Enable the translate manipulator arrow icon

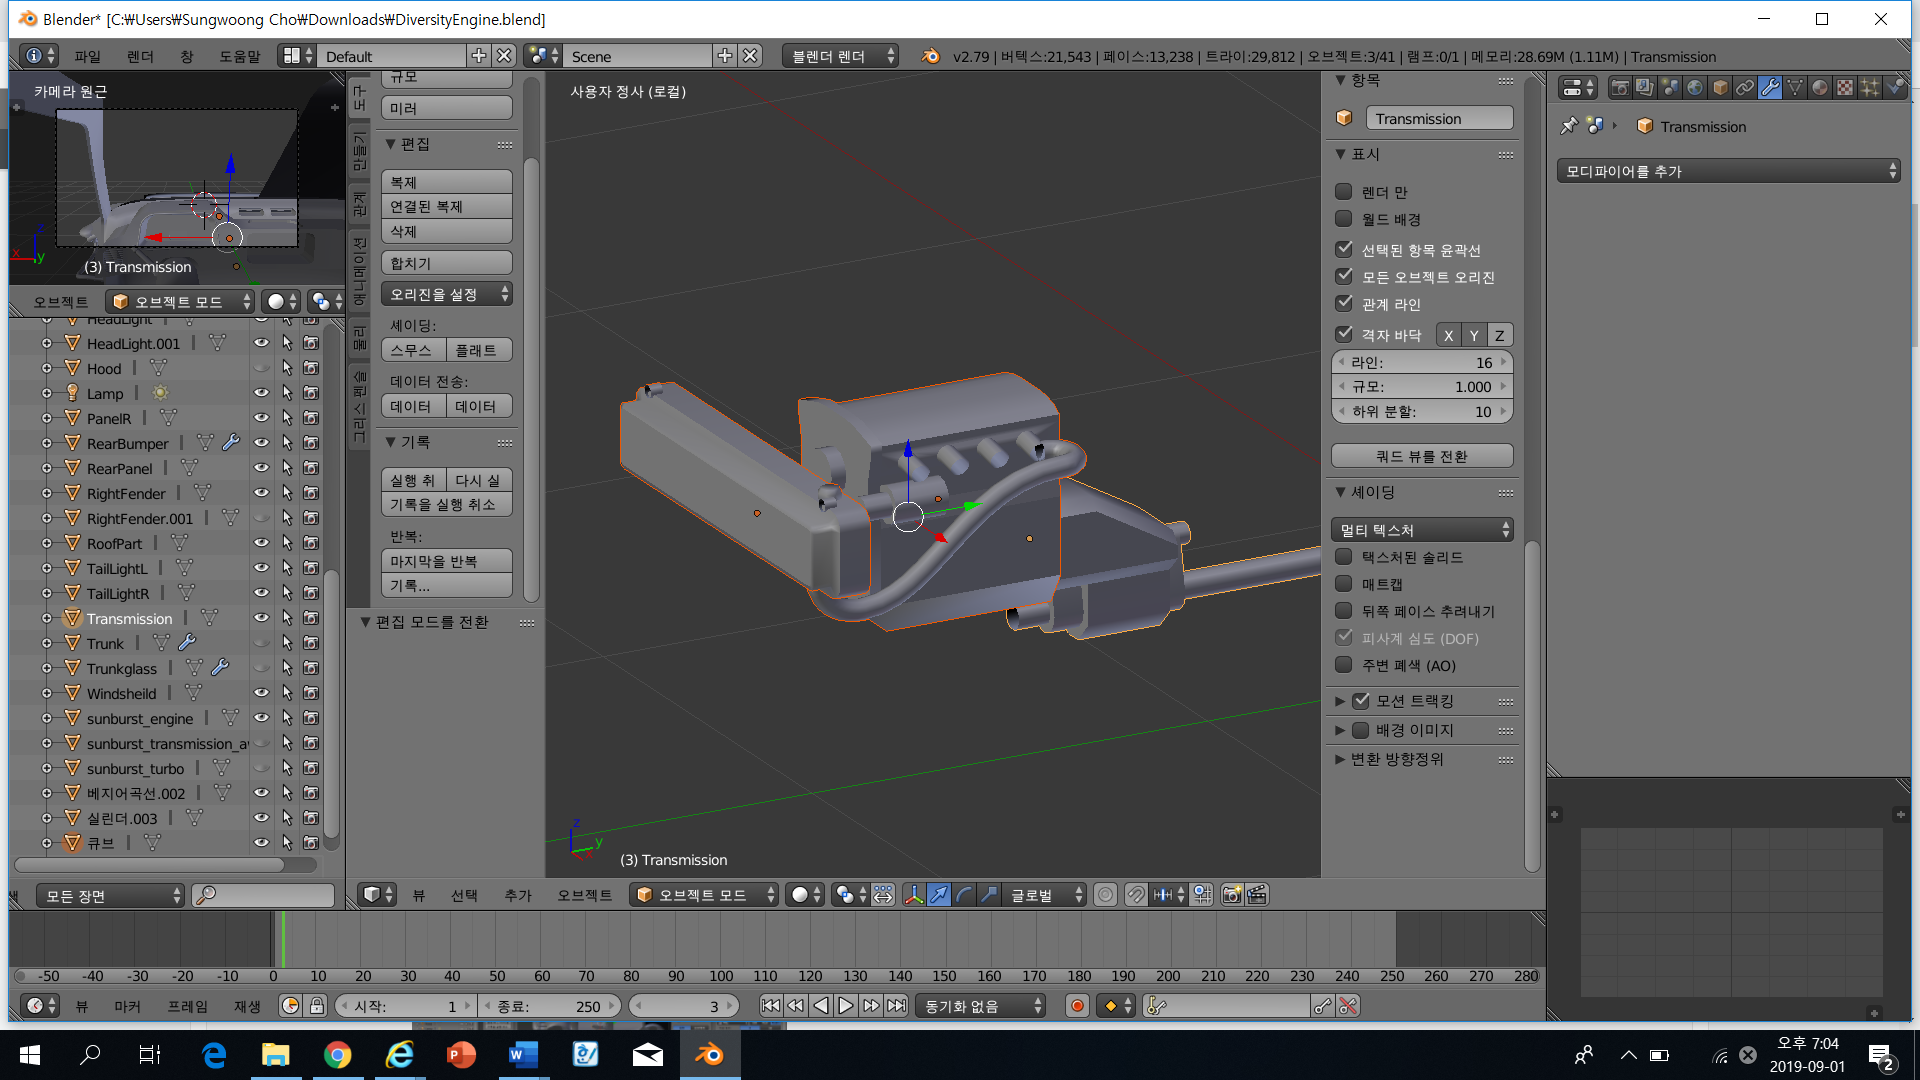coord(939,895)
